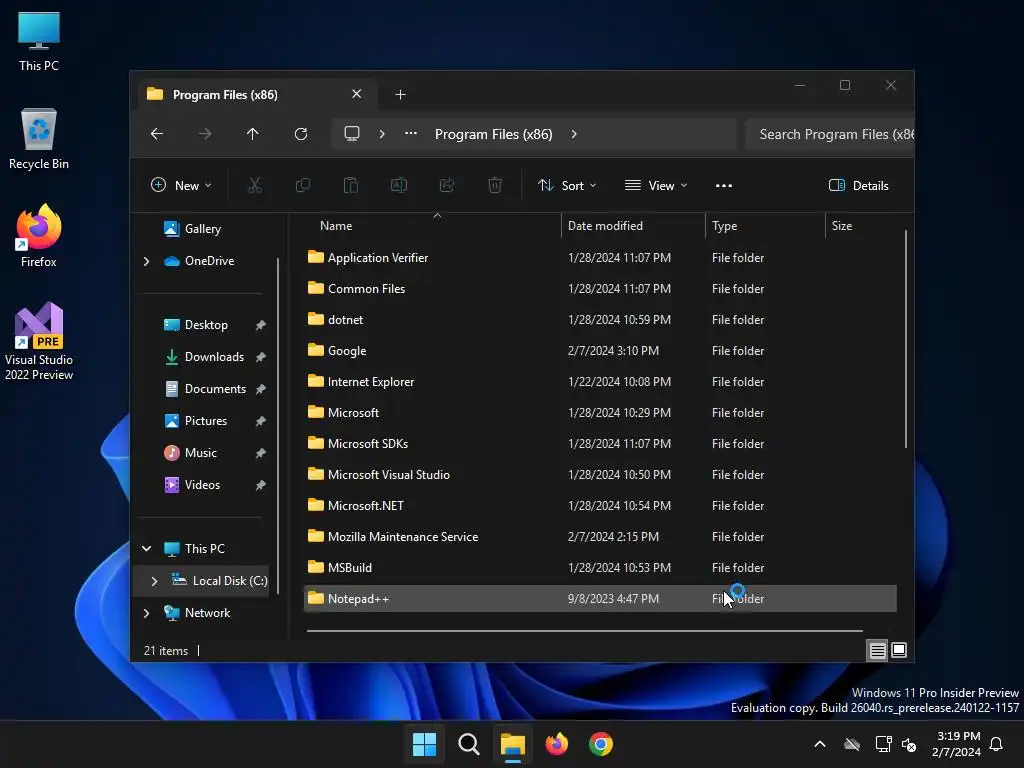The width and height of the screenshot is (1024, 768).
Task: Click the horizontal scrollbar below file list
Action: pos(584,631)
